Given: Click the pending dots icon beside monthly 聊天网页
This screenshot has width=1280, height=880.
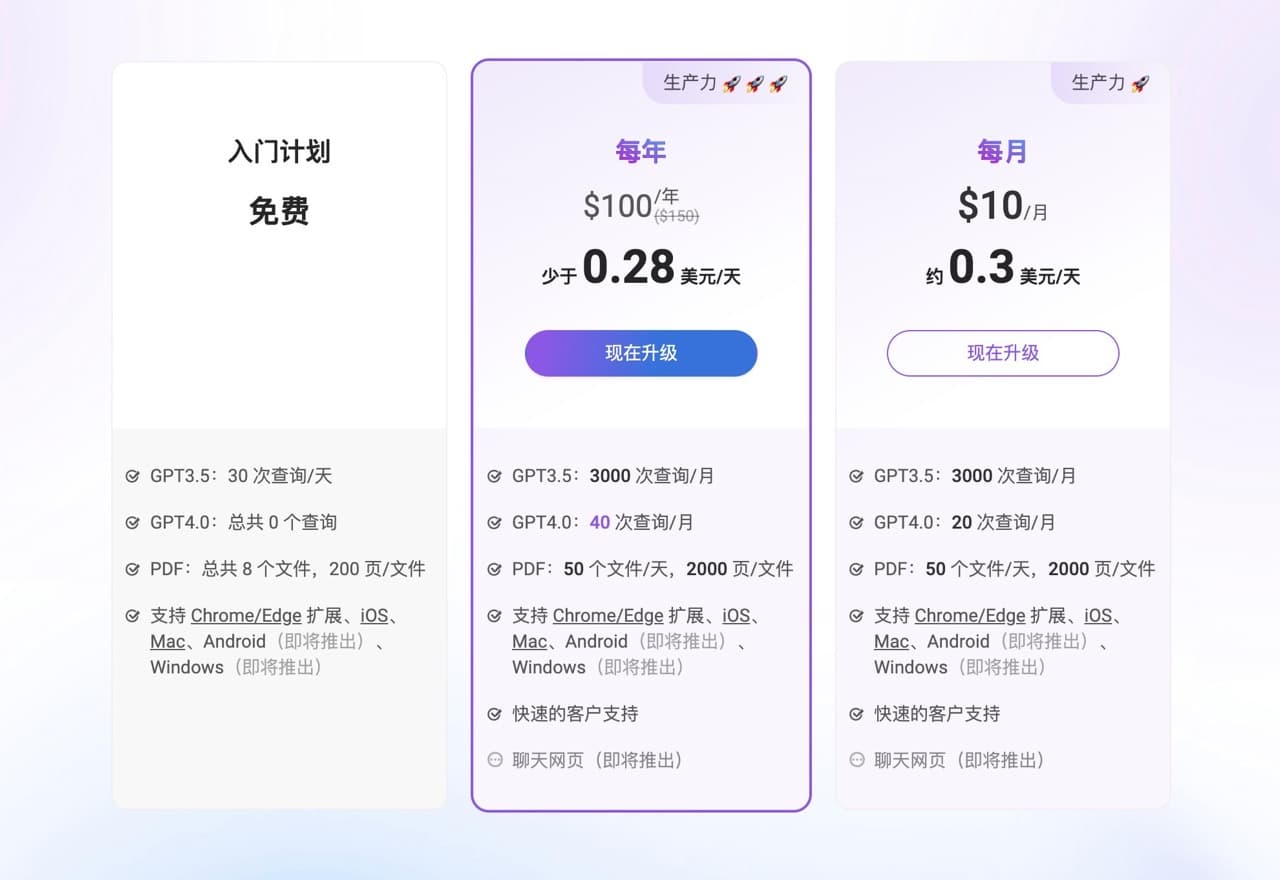Looking at the screenshot, I should pos(856,760).
